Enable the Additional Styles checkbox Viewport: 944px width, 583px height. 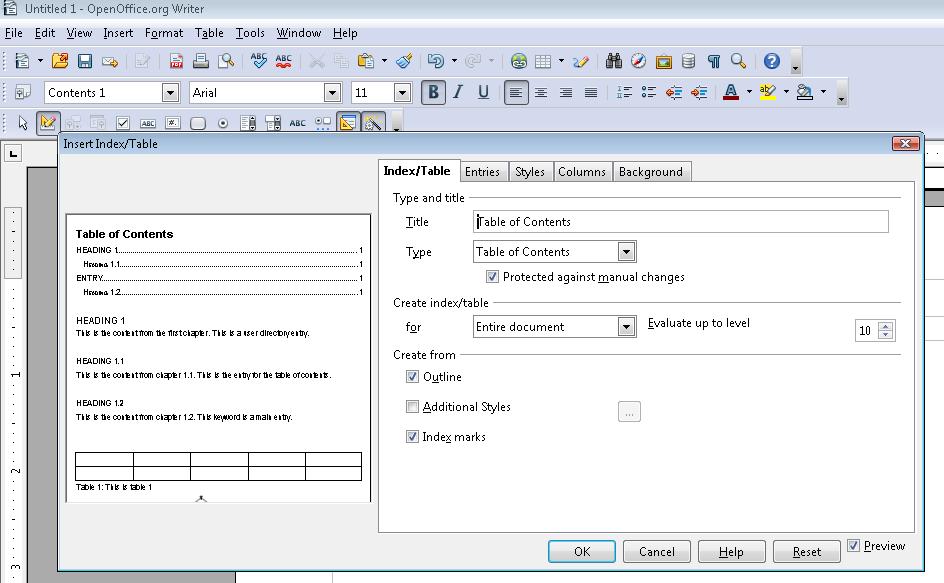(x=413, y=407)
